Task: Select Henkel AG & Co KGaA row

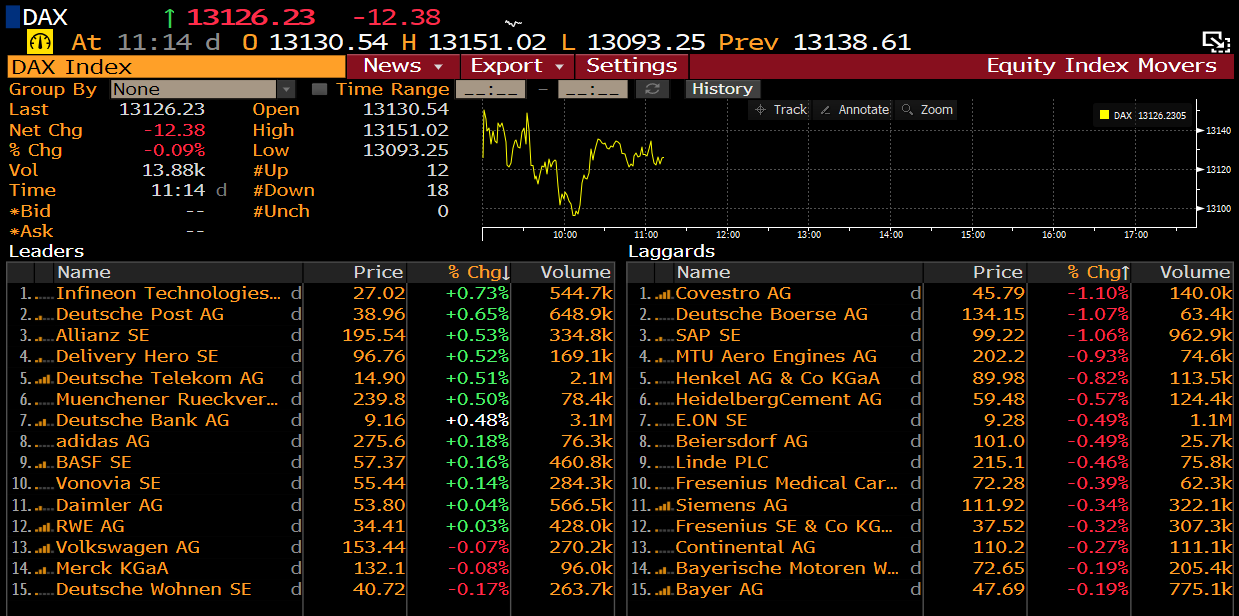Action: coord(930,379)
